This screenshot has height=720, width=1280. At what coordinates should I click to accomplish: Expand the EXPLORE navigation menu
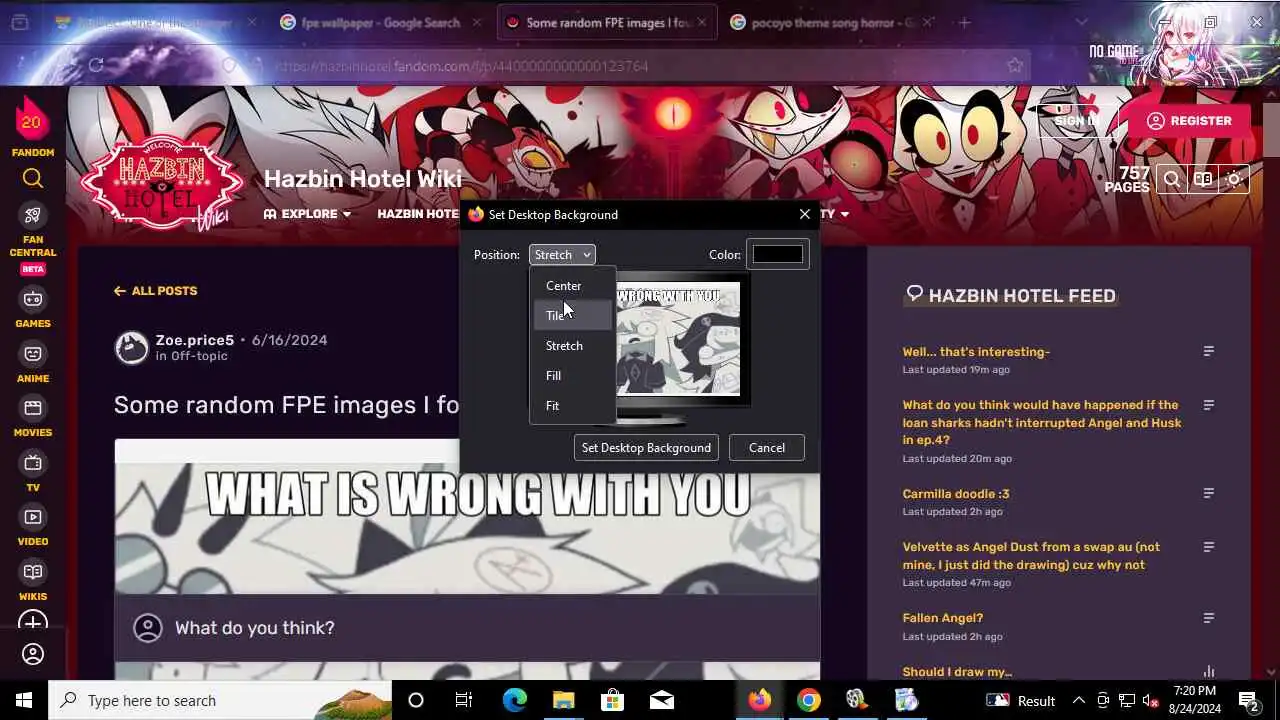308,214
